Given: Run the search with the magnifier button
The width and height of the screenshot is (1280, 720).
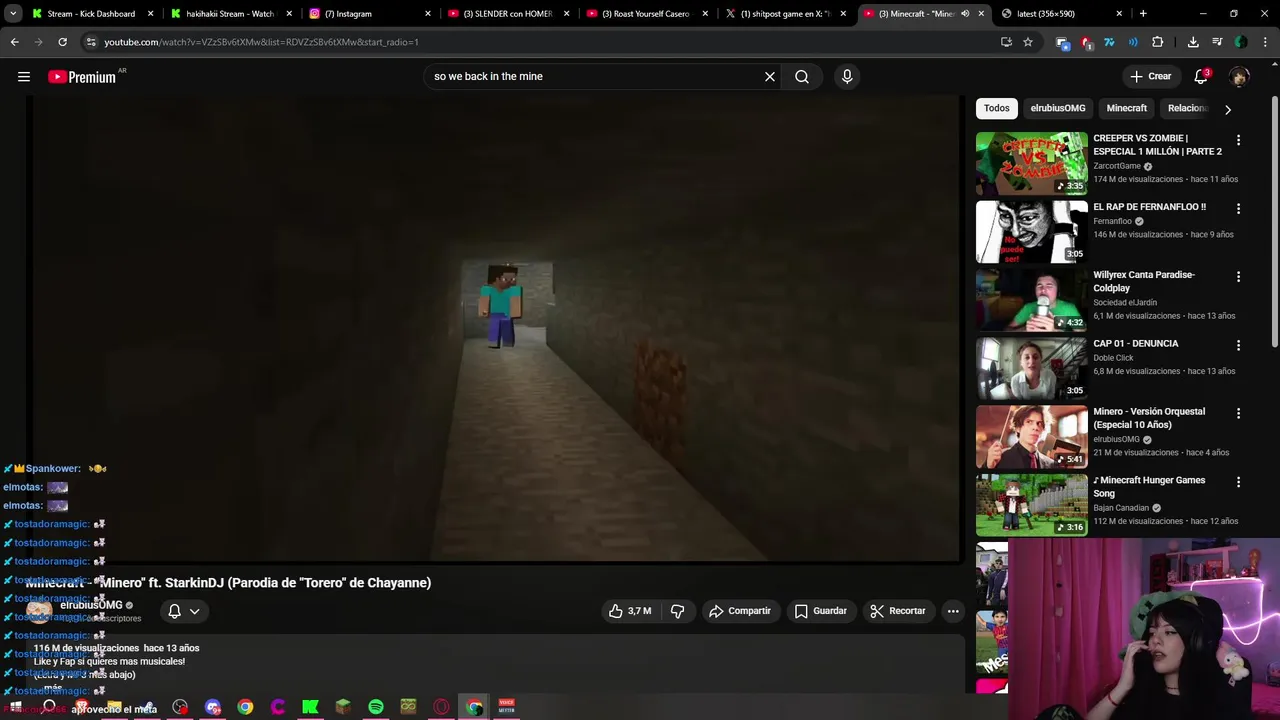Looking at the screenshot, I should pyautogui.click(x=802, y=77).
